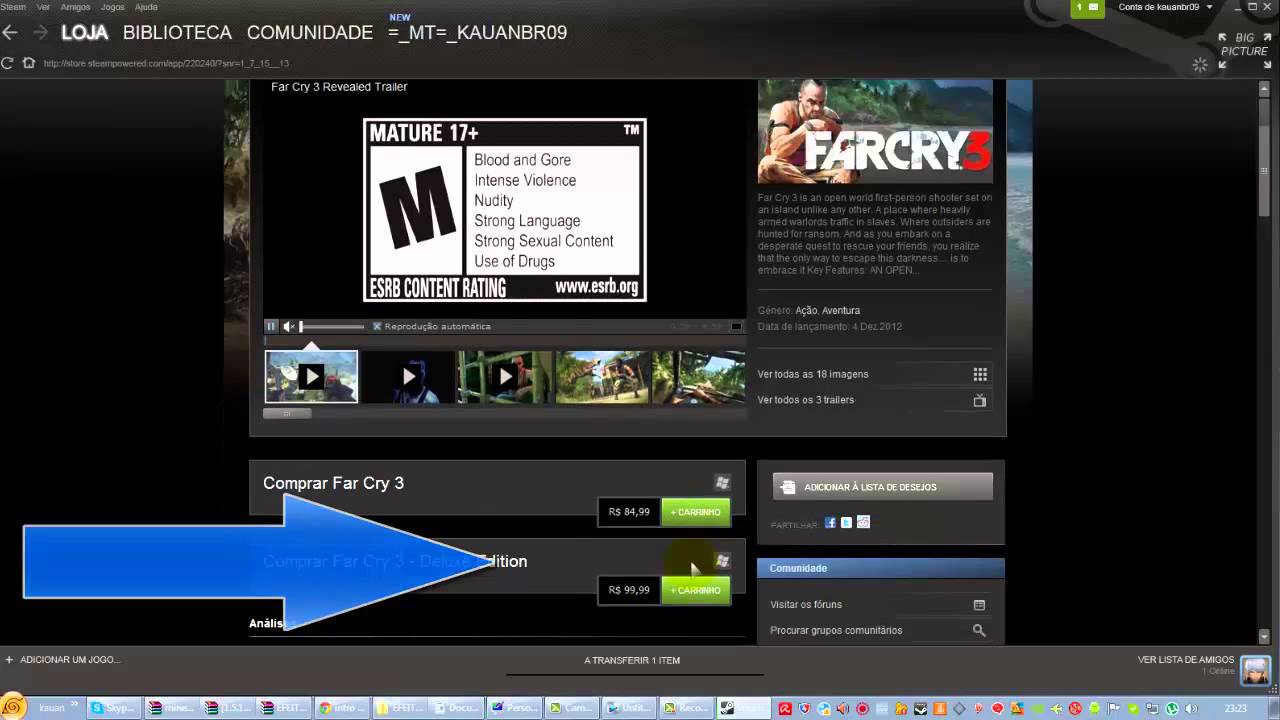Adjust the trailer volume slider
1280x720 pixels.
click(x=331, y=326)
